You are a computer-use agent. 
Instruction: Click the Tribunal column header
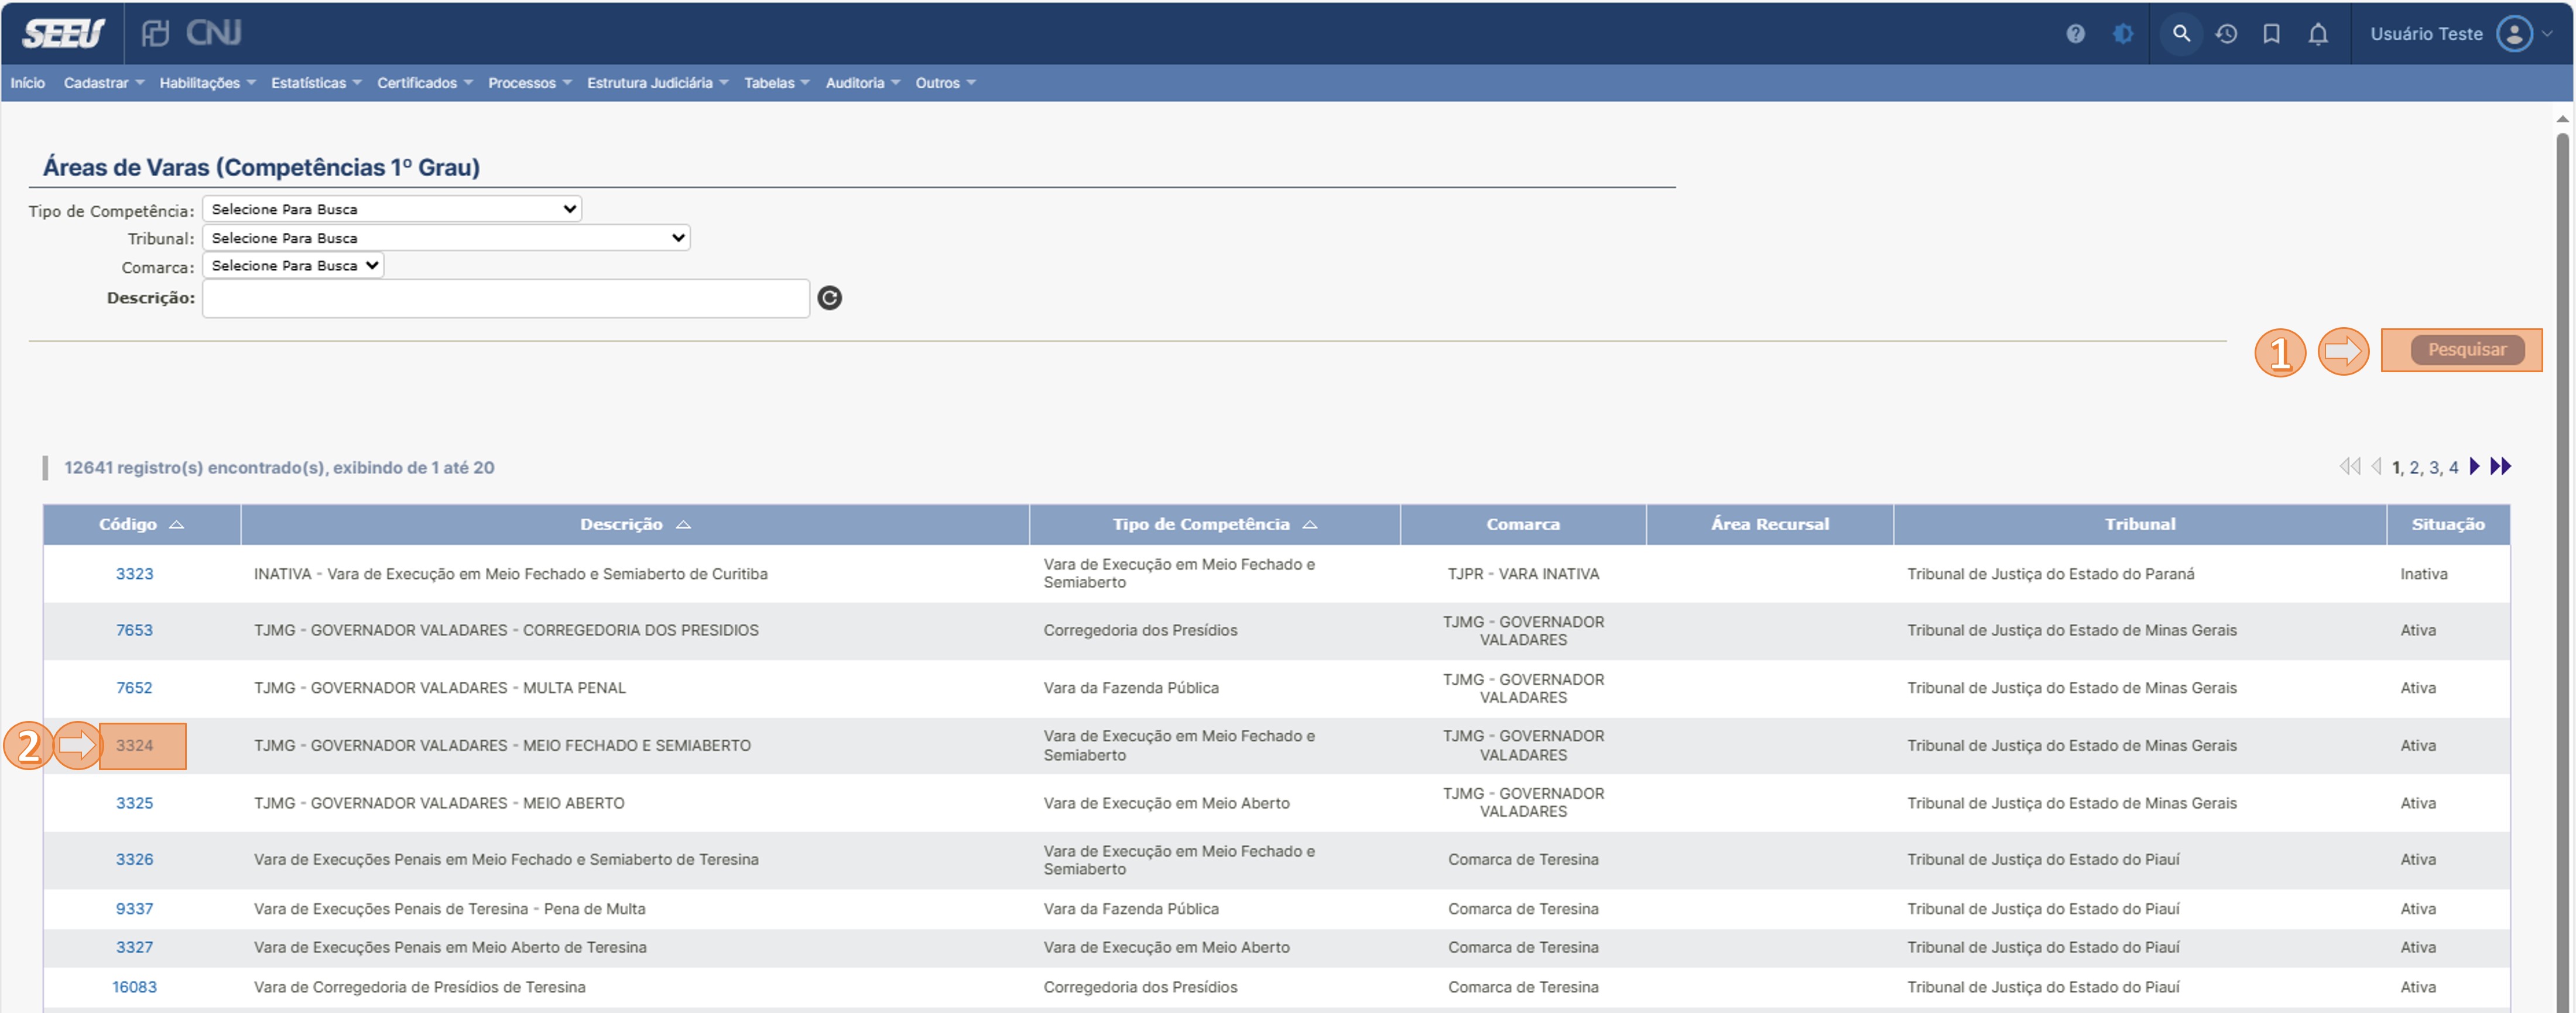pyautogui.click(x=2139, y=524)
